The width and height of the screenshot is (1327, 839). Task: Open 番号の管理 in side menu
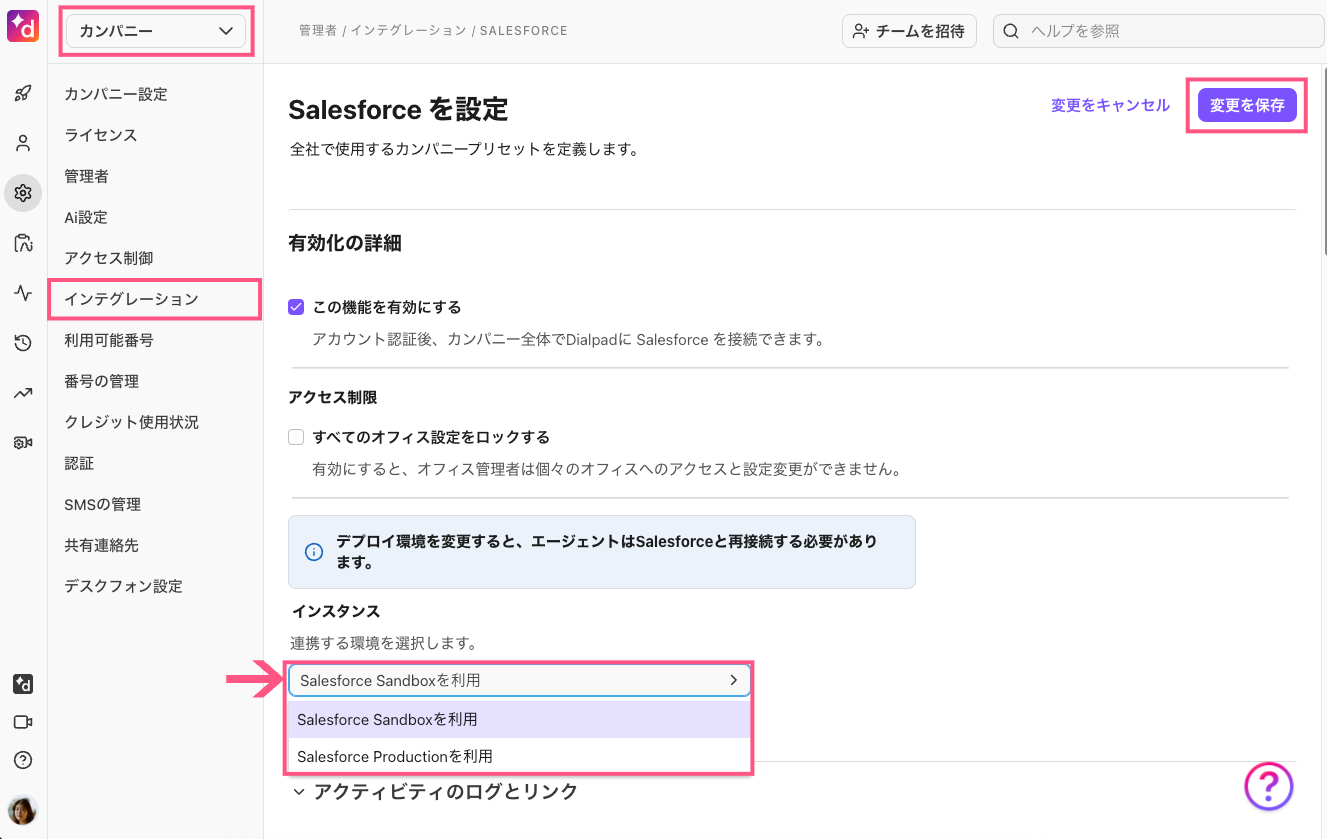pos(101,381)
